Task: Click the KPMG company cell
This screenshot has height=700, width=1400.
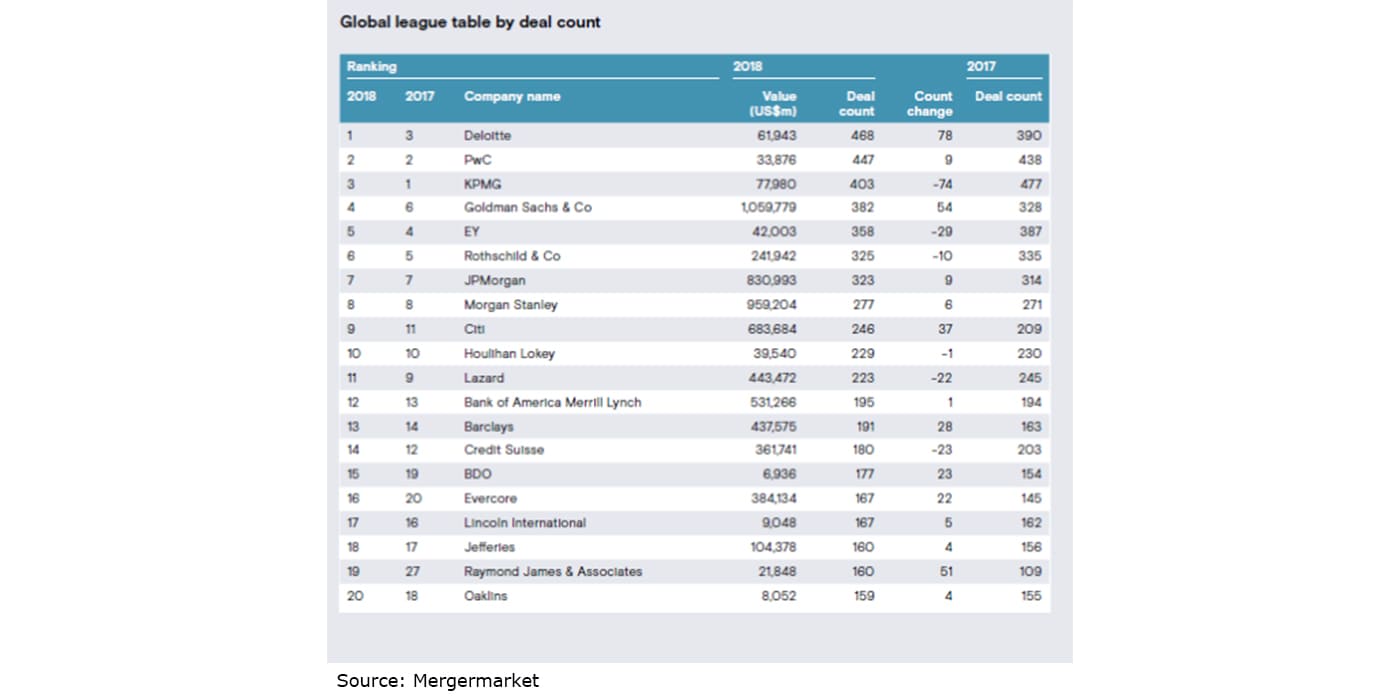Action: pos(482,184)
